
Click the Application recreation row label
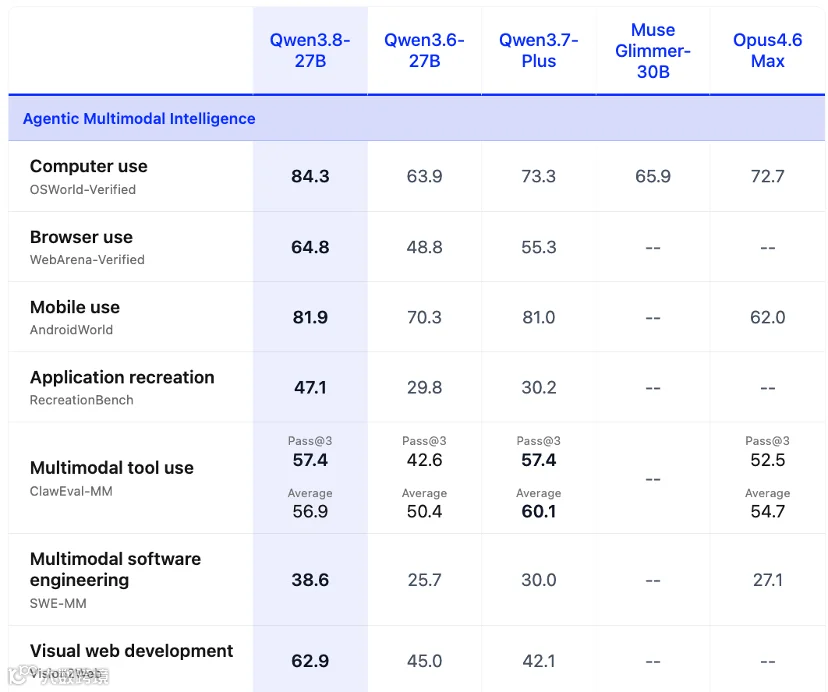122,378
